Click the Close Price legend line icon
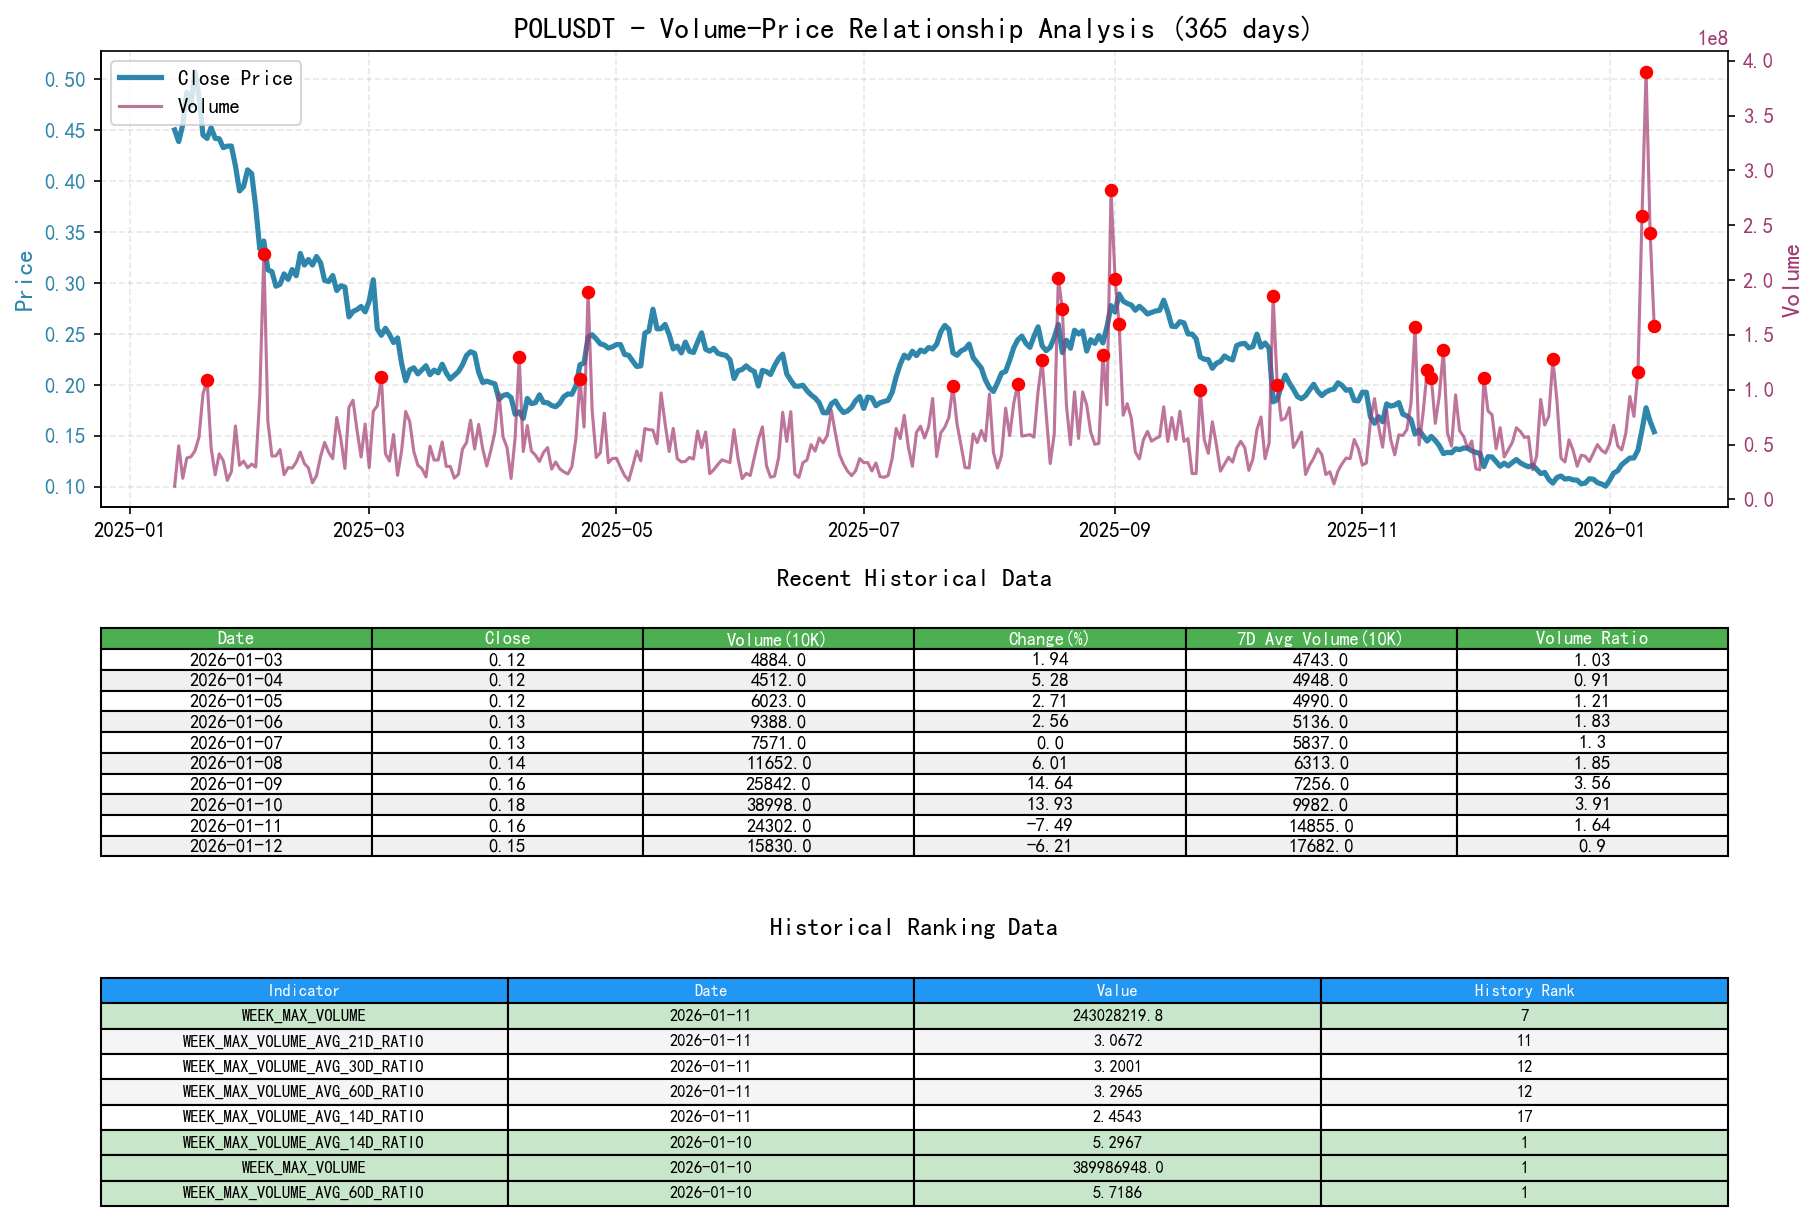 (143, 77)
